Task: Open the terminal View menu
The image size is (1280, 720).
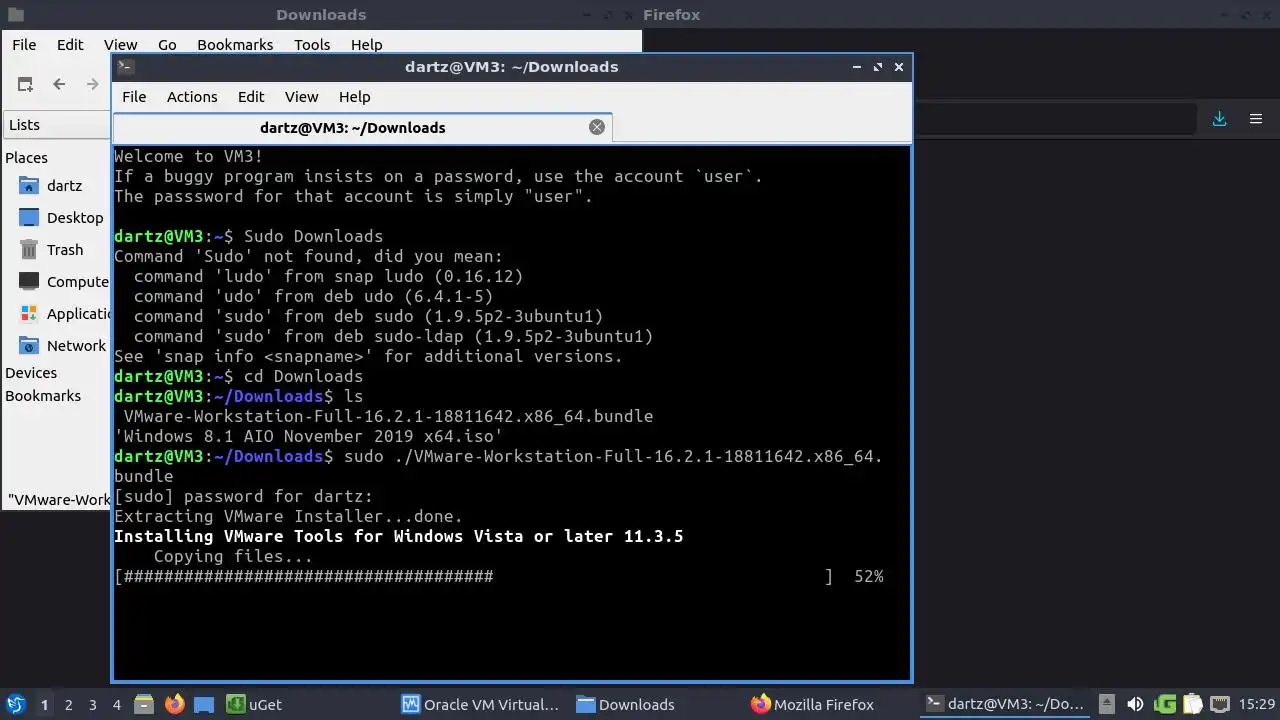Action: [301, 97]
